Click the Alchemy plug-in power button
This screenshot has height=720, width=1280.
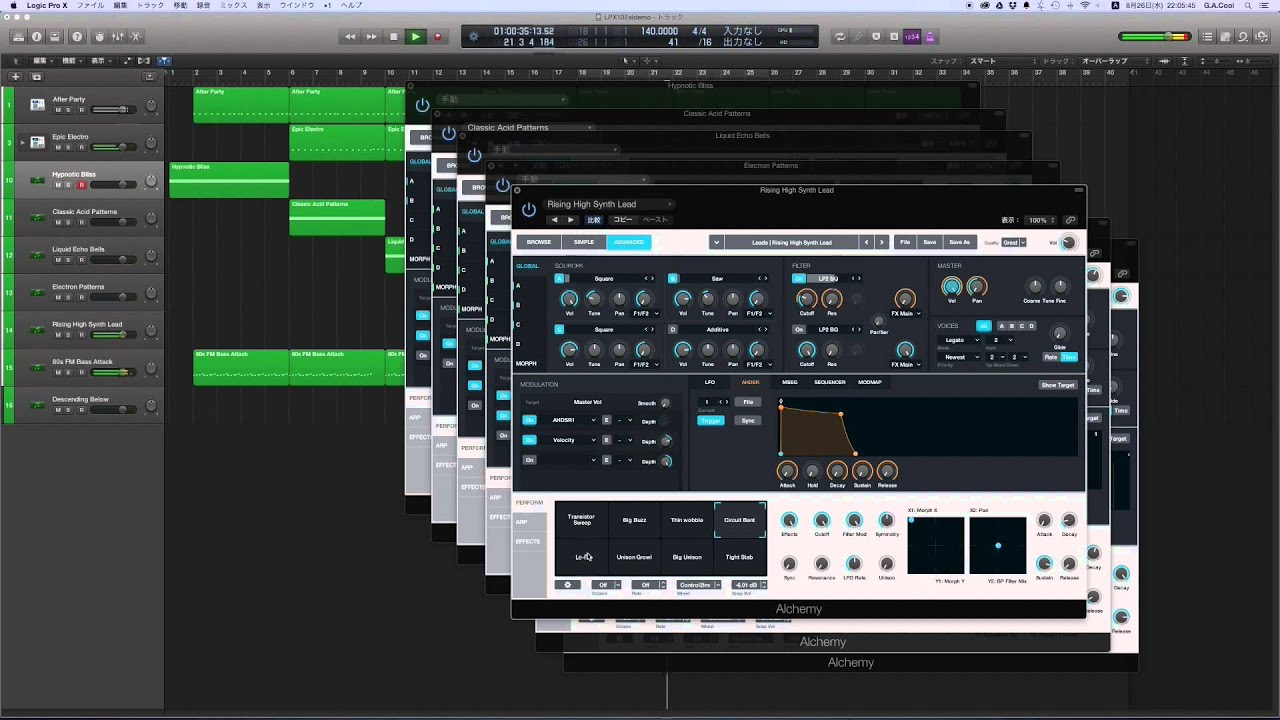coord(528,209)
